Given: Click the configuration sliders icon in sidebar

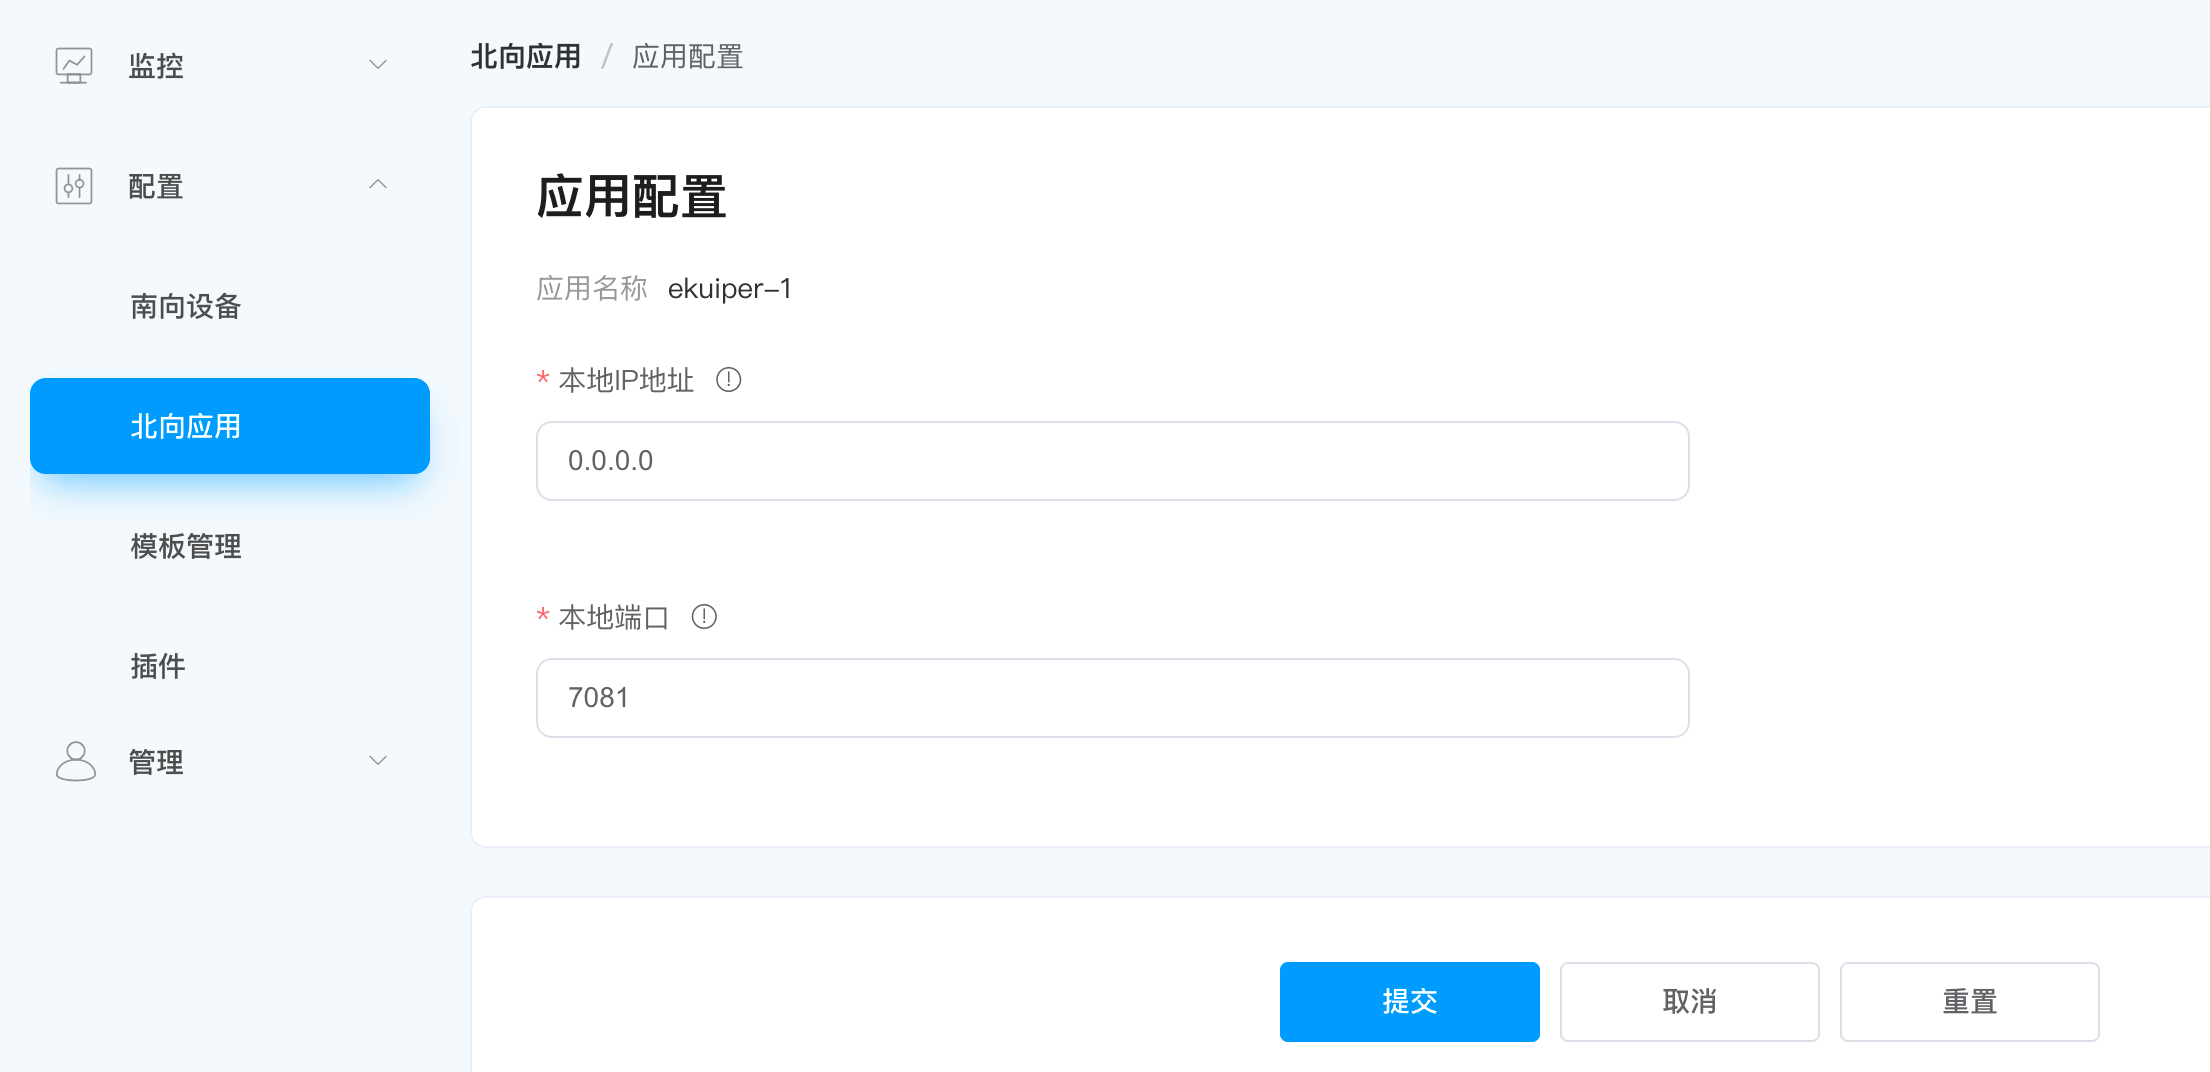Looking at the screenshot, I should click(74, 186).
